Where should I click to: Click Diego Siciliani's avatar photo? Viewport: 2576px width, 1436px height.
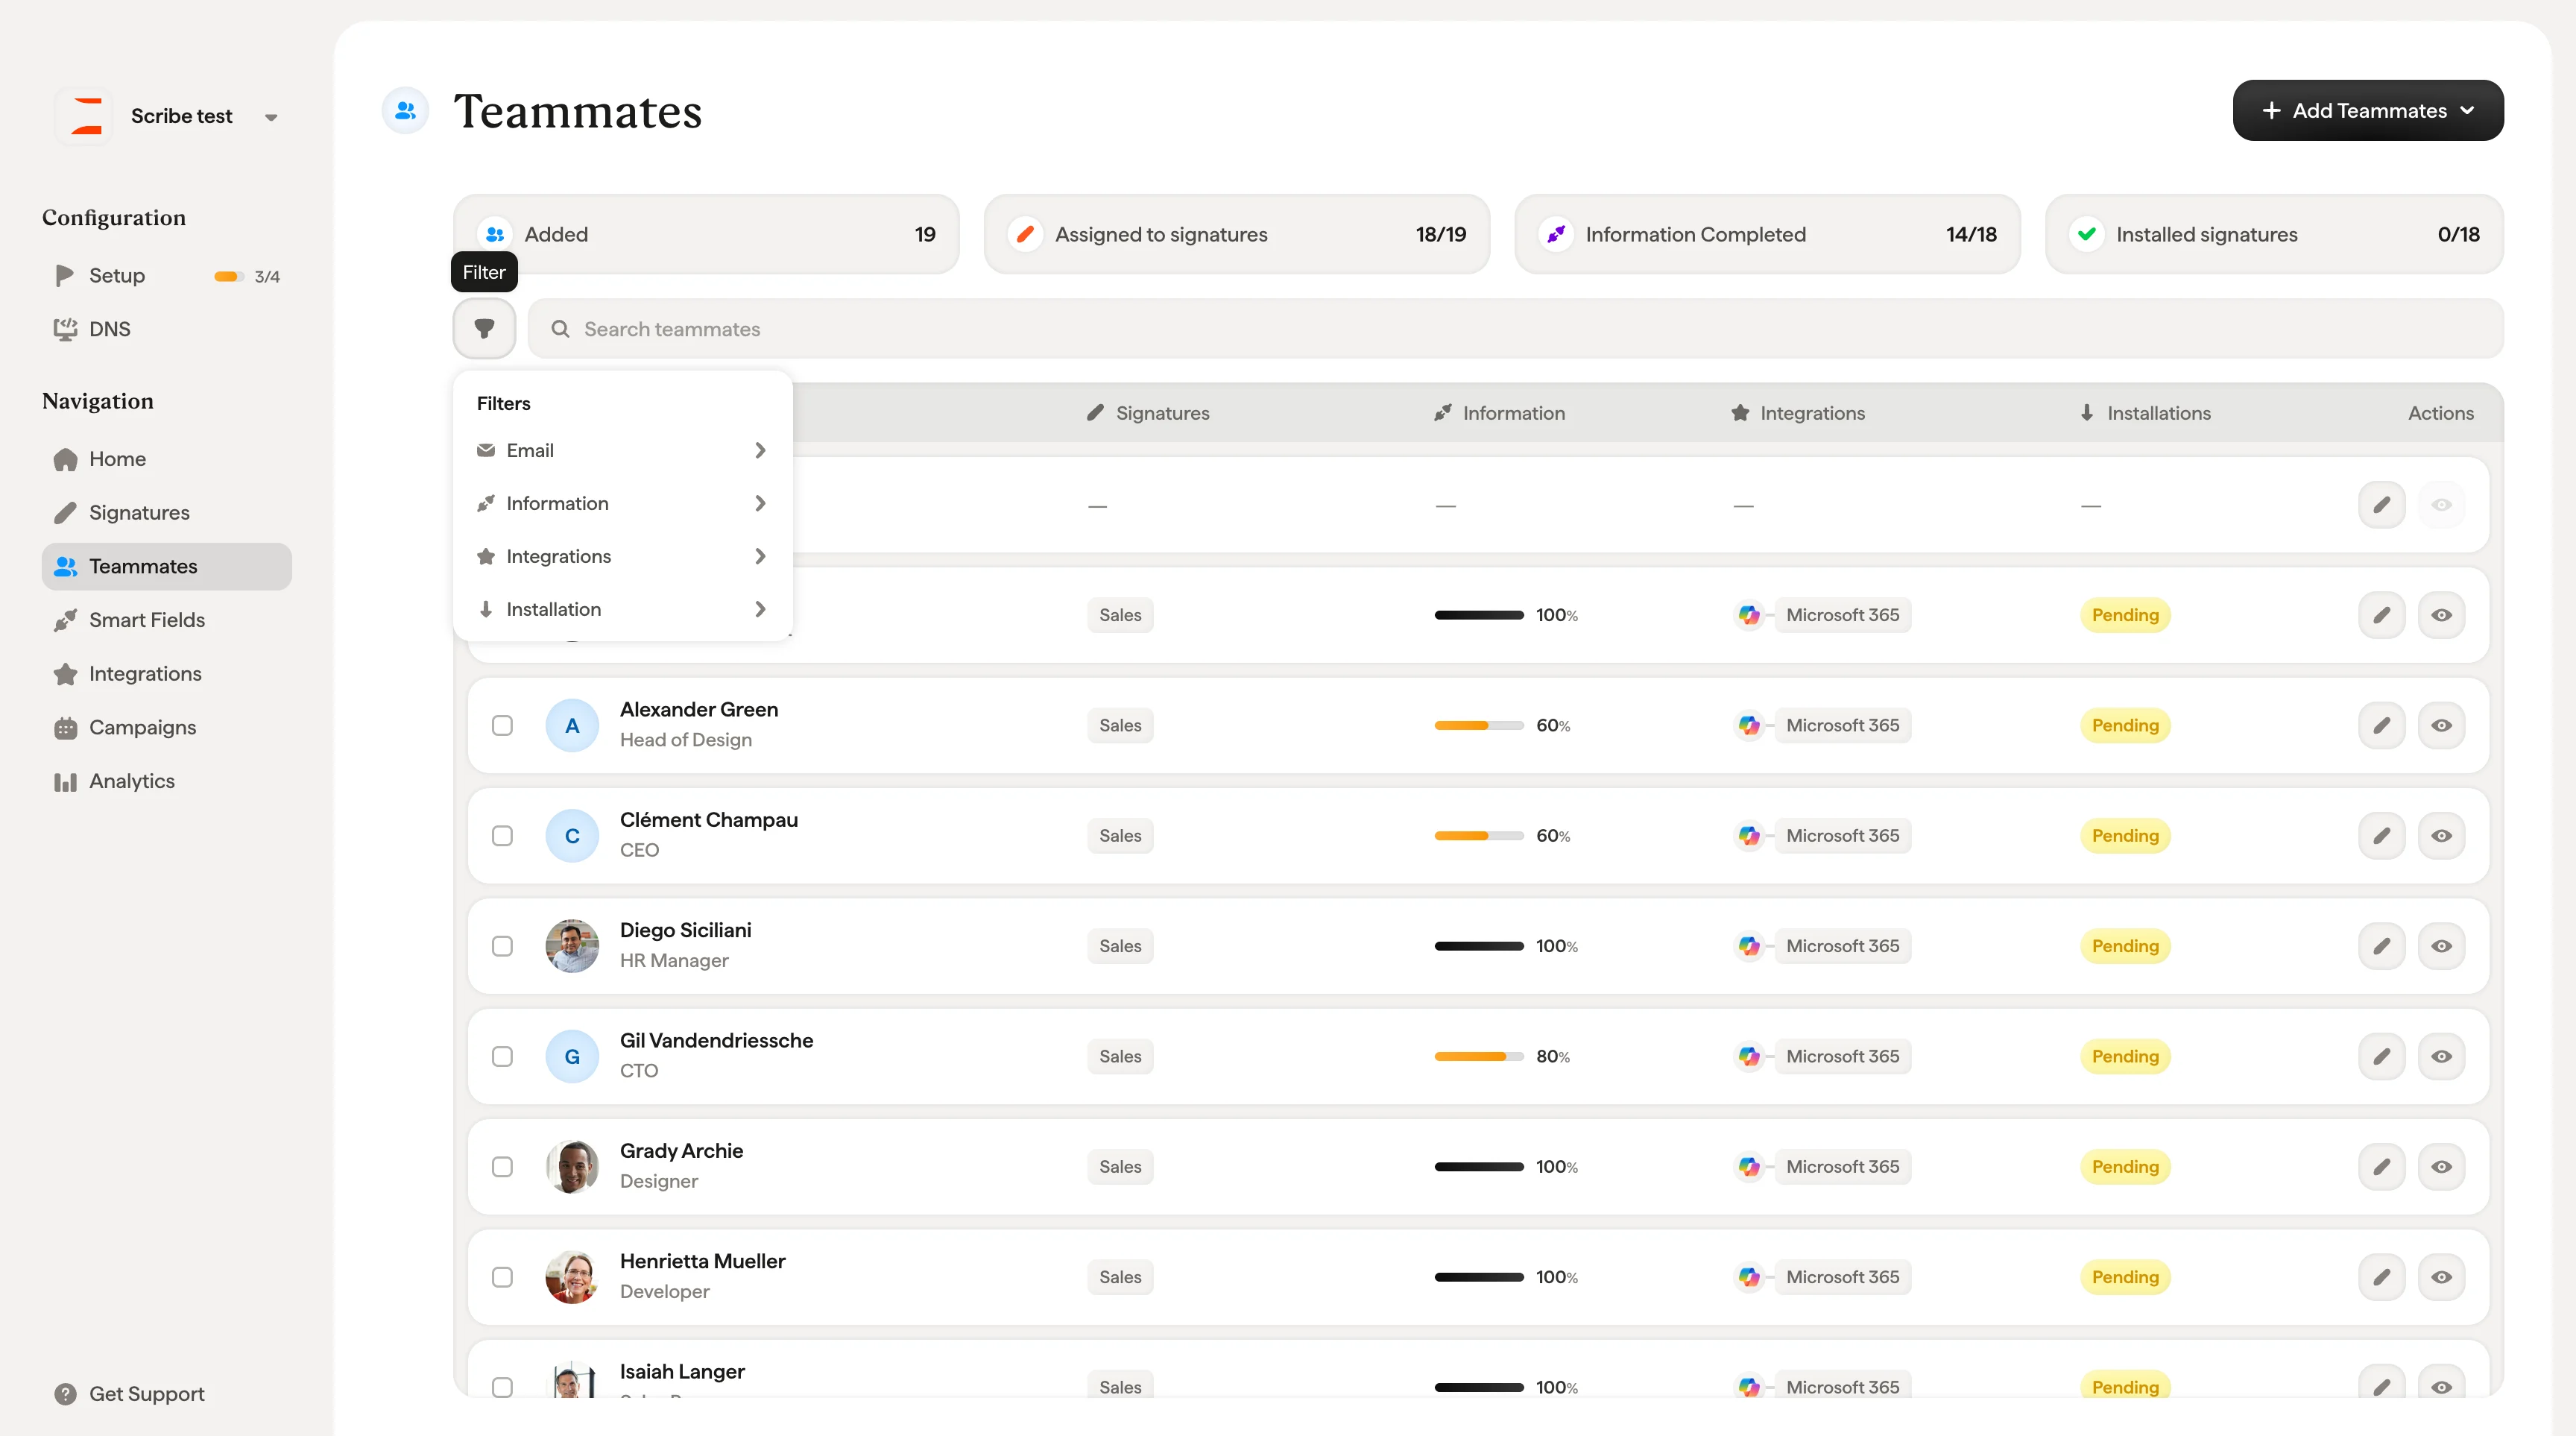572,946
